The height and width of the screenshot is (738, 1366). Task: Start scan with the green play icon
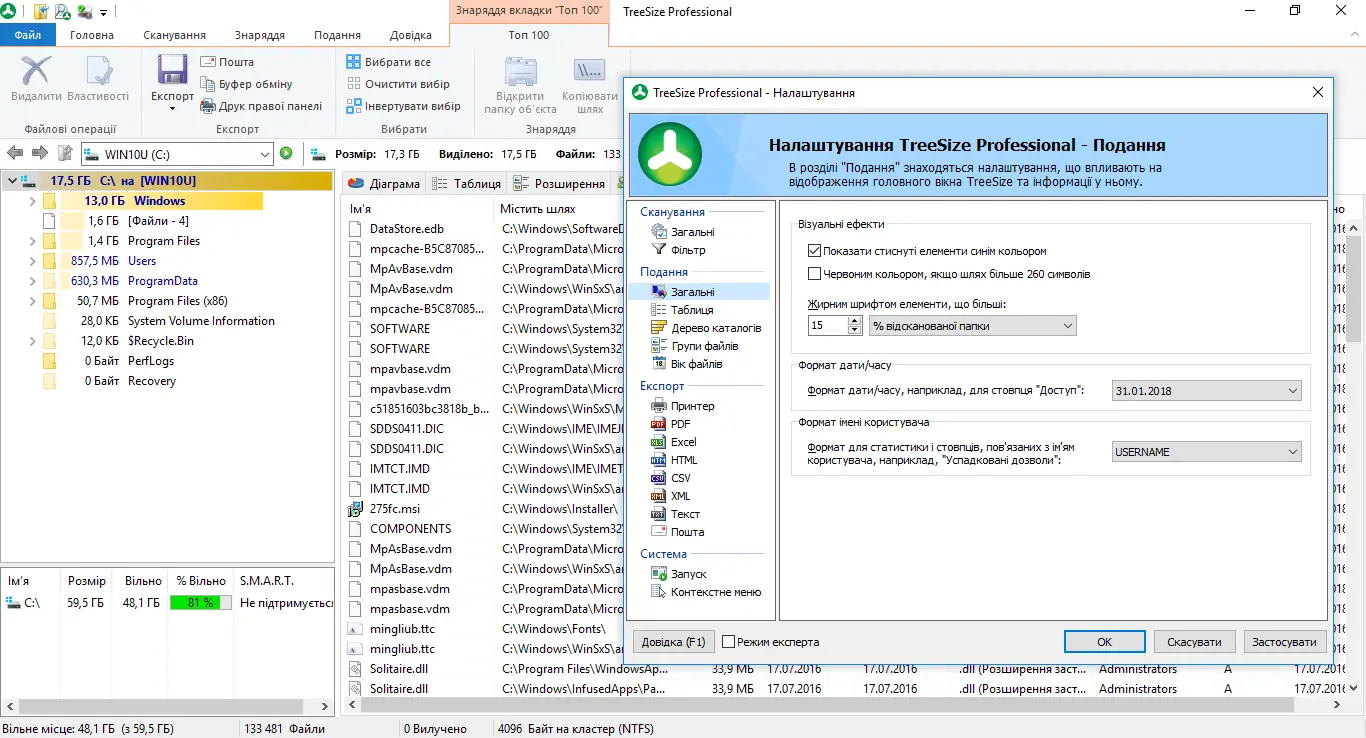(x=286, y=153)
